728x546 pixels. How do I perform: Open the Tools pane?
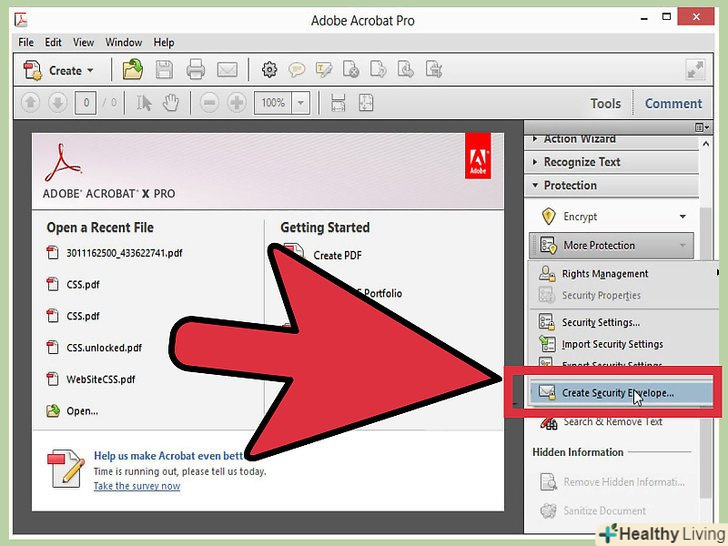pos(605,103)
